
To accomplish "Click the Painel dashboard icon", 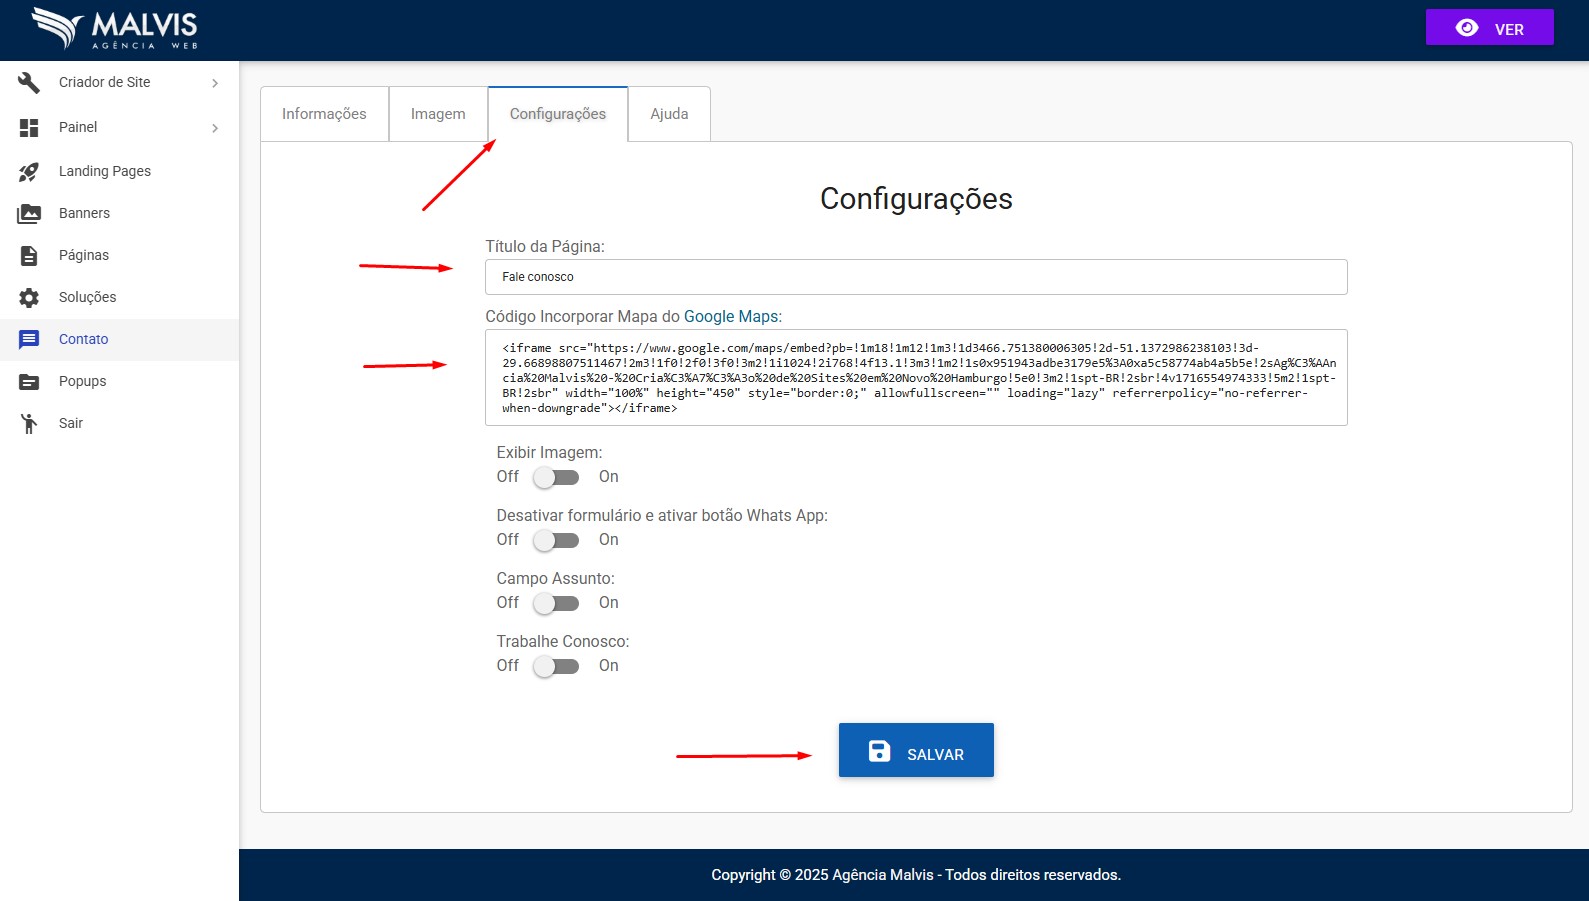I will pos(29,128).
